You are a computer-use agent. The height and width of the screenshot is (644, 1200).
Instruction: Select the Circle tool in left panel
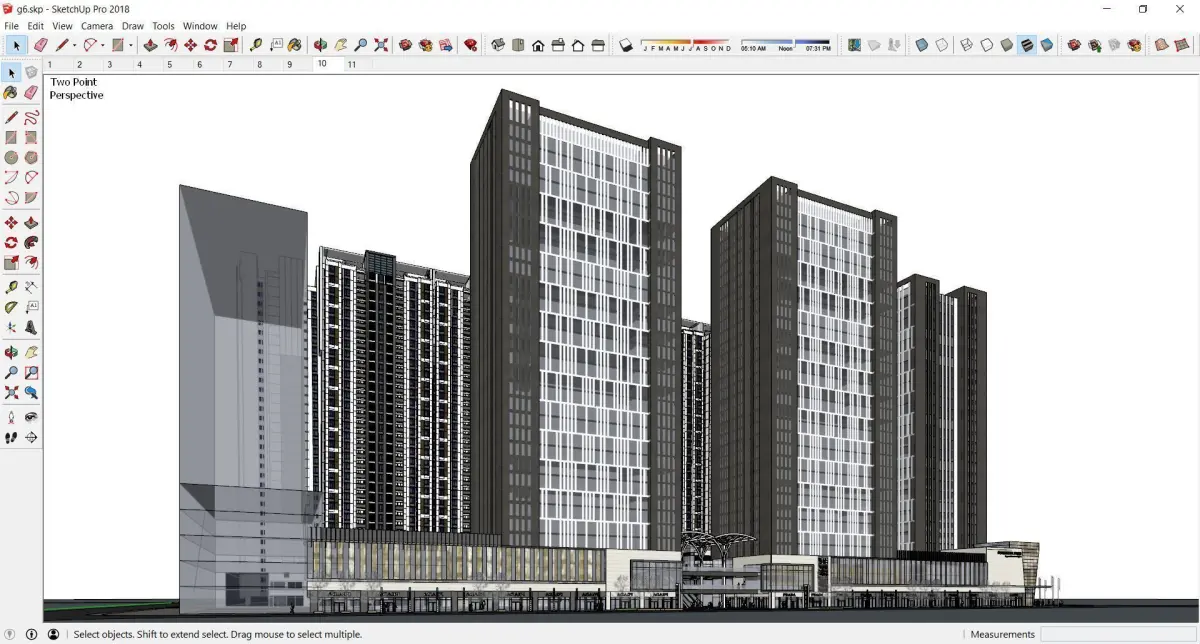point(11,157)
